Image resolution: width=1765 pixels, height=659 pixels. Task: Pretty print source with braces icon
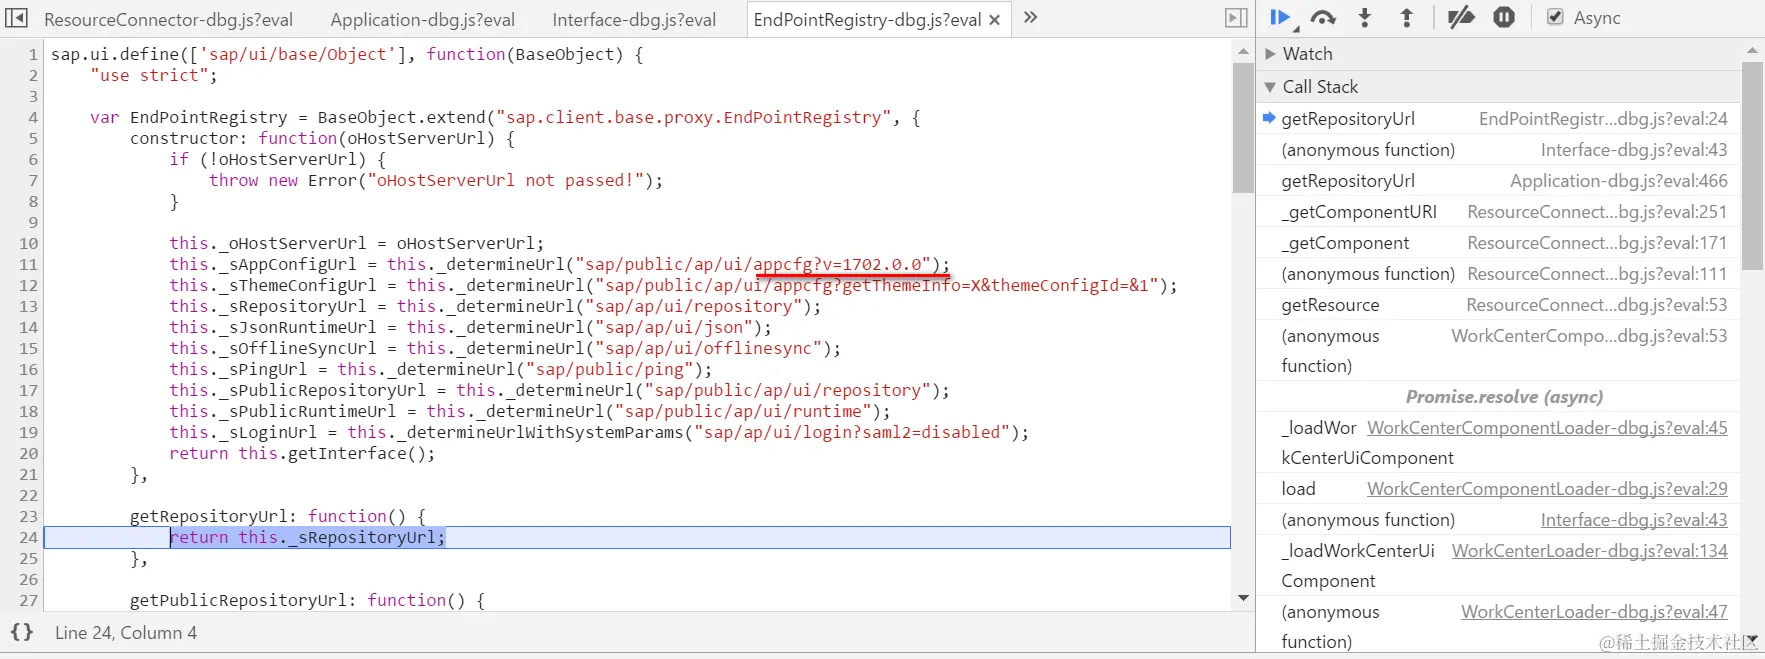click(22, 632)
